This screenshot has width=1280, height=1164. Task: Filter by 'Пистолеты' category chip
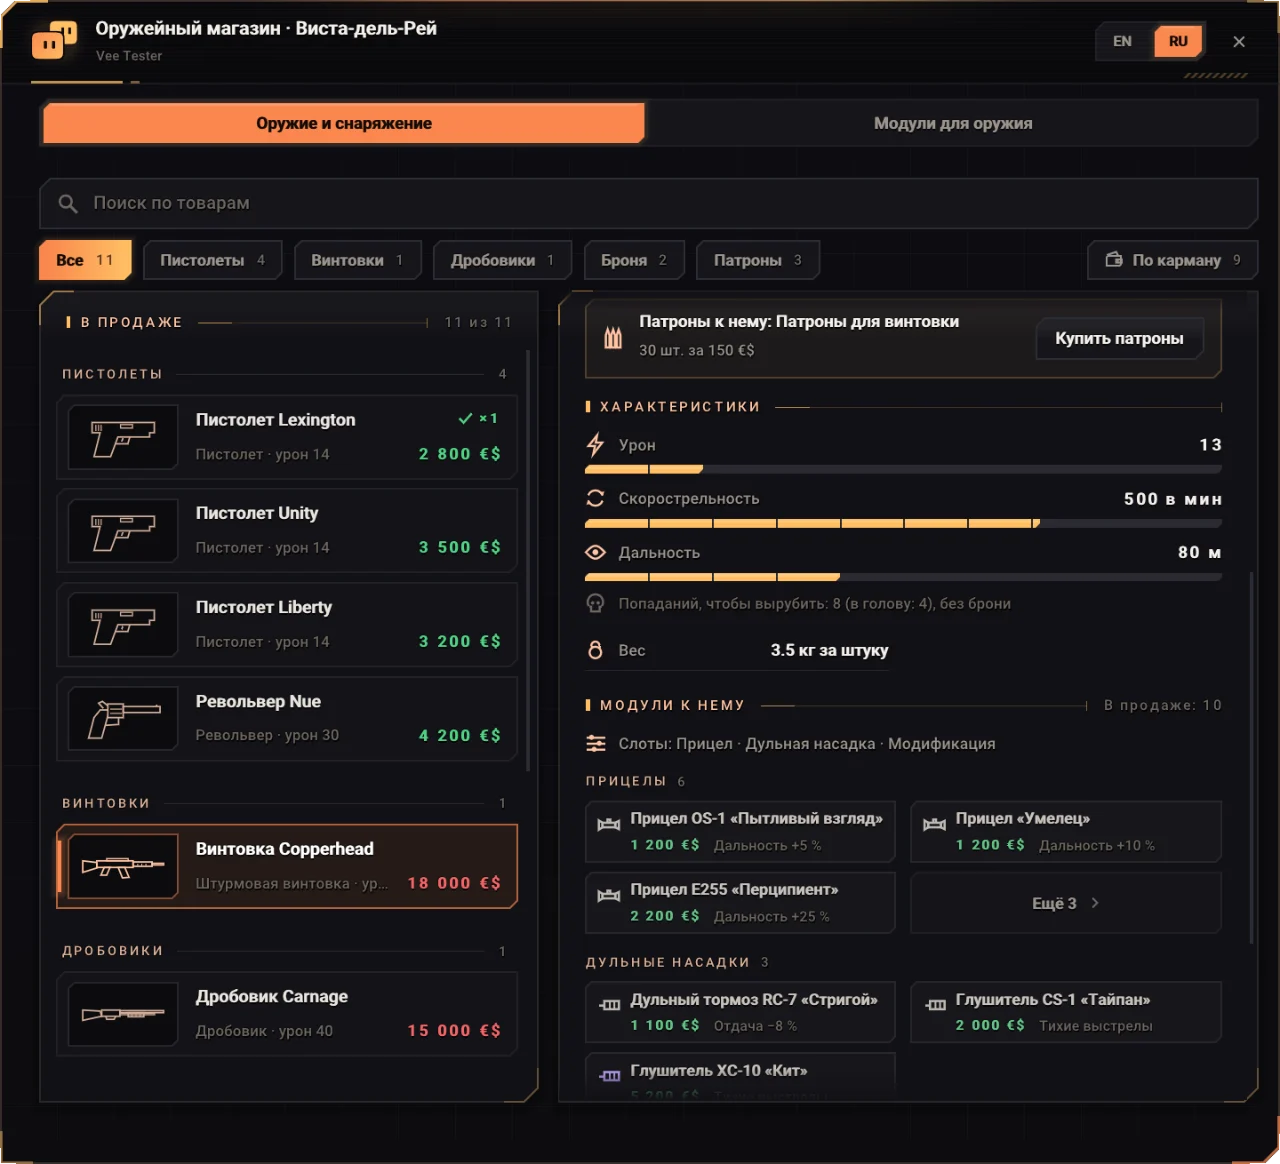213,260
